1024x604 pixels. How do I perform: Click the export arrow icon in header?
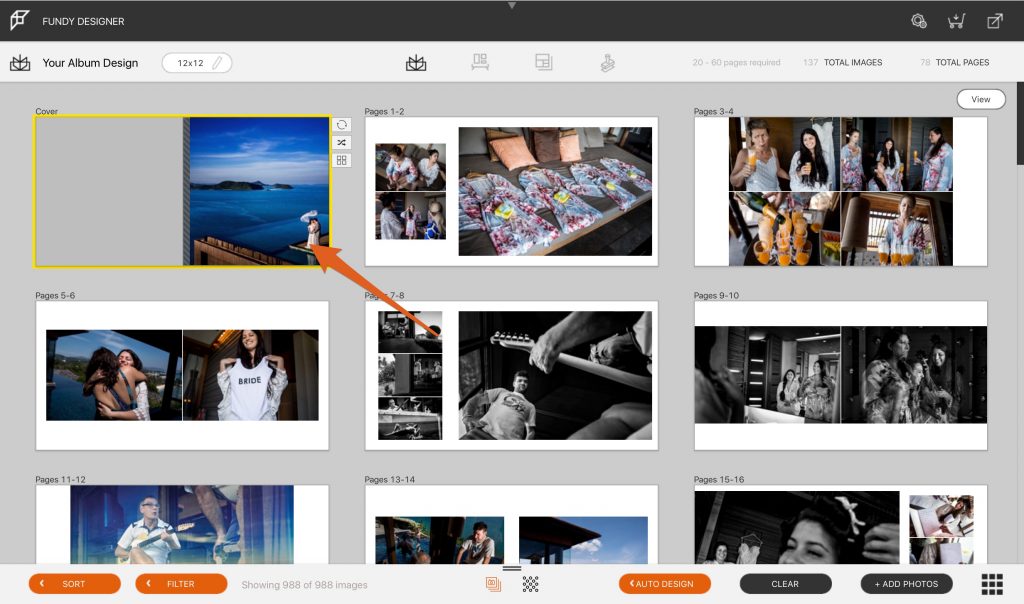(x=995, y=21)
